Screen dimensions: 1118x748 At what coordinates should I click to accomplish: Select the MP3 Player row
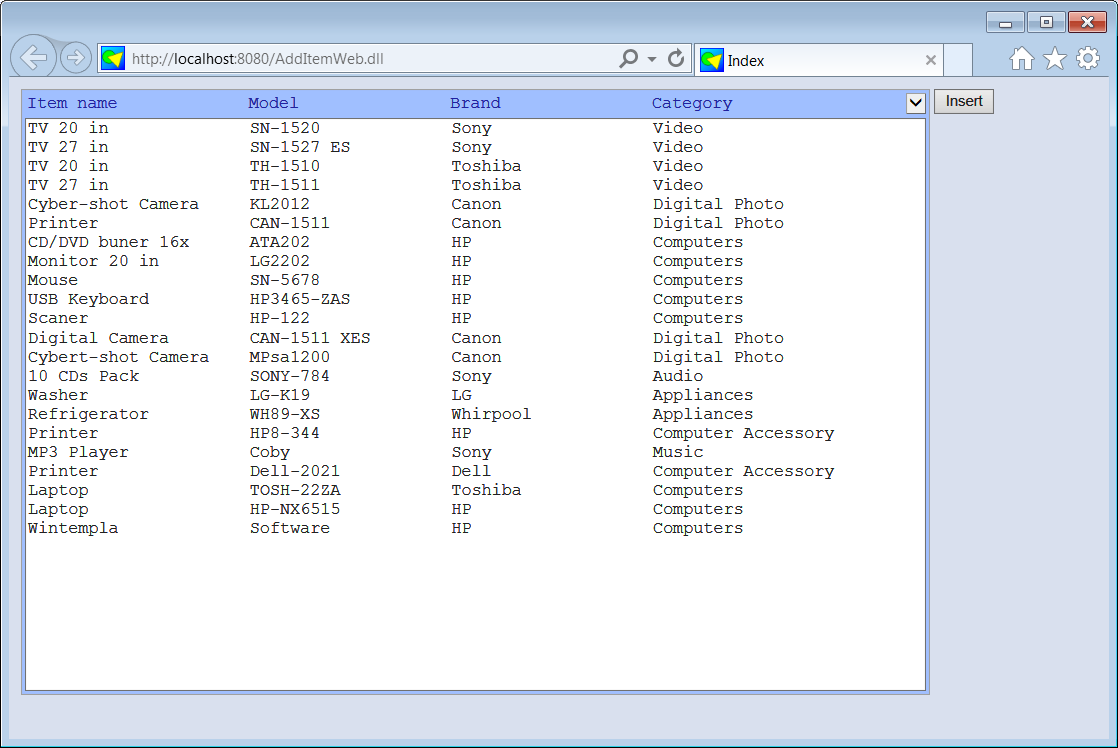(476, 452)
